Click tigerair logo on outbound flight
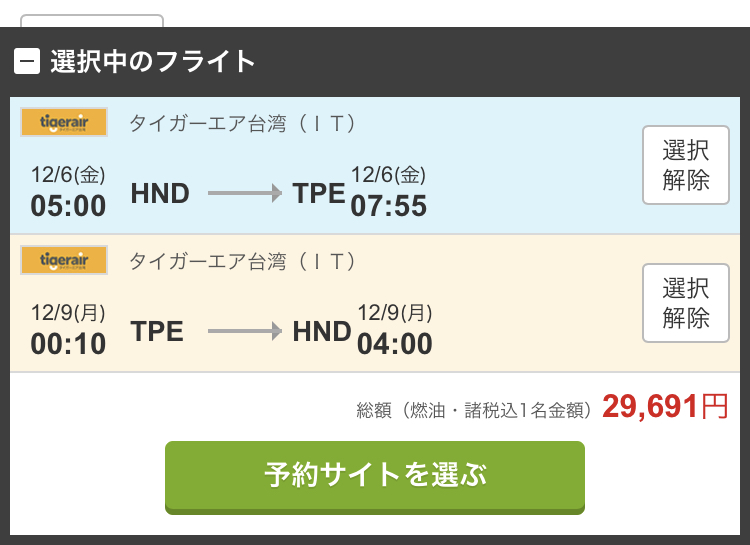 coord(64,122)
